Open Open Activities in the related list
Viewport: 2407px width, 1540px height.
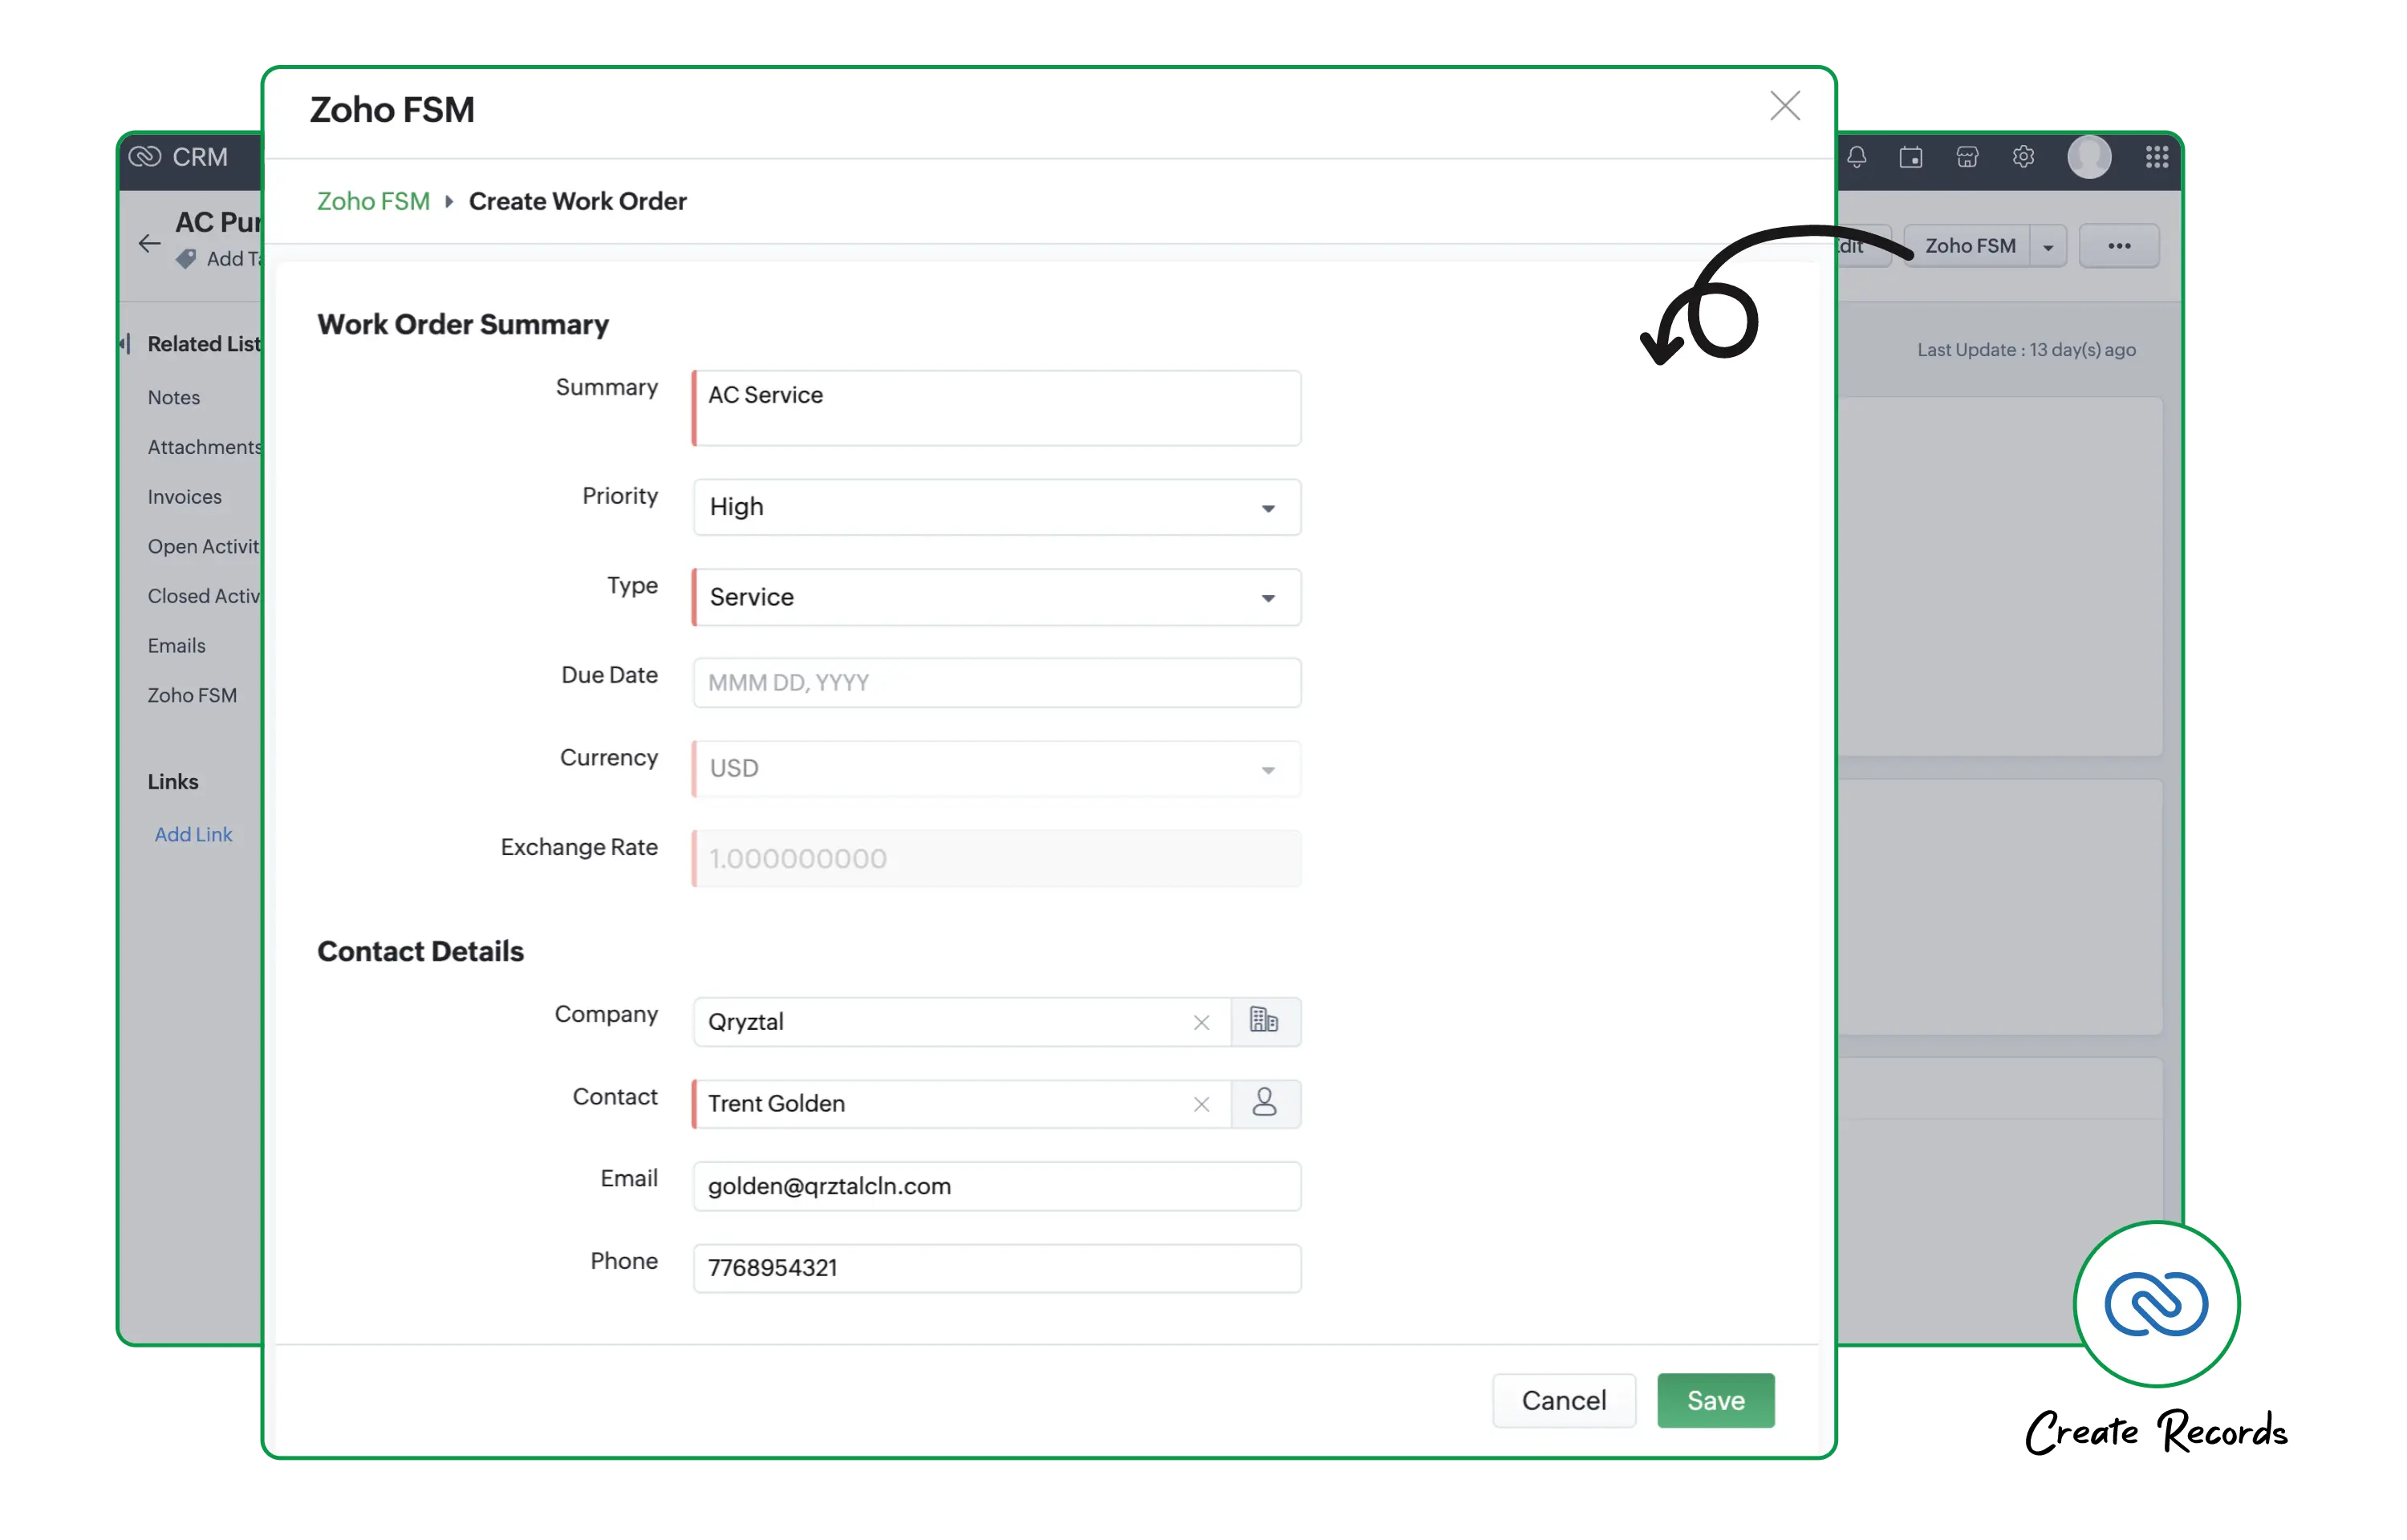point(204,546)
